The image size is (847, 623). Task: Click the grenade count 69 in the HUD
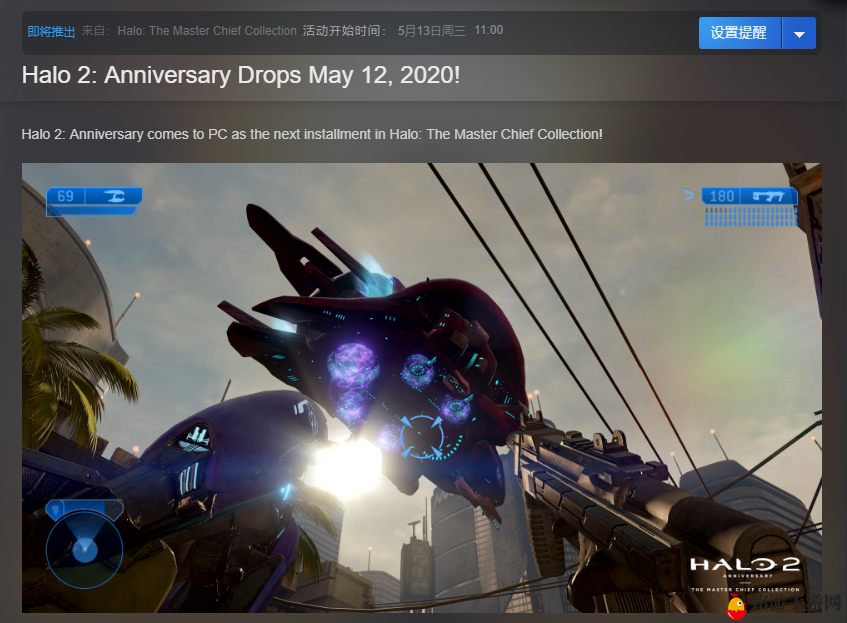(x=66, y=196)
